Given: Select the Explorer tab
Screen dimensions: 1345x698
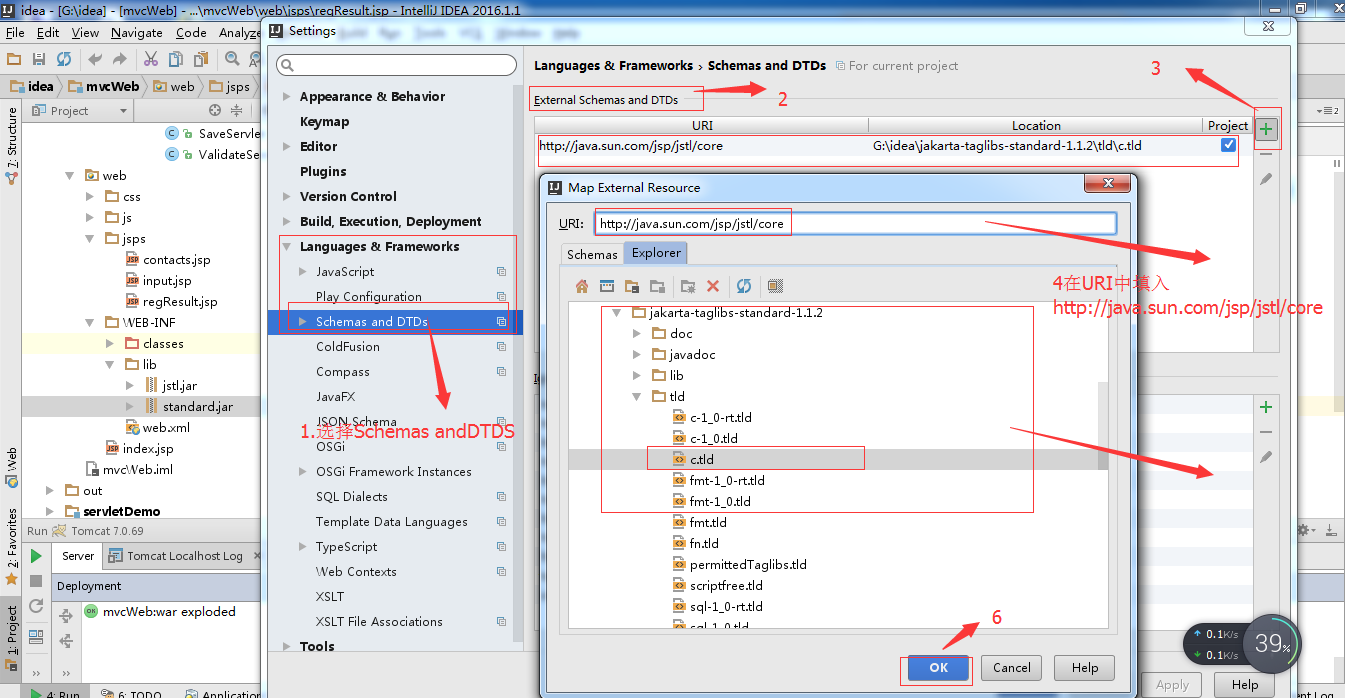Looking at the screenshot, I should click(x=656, y=253).
